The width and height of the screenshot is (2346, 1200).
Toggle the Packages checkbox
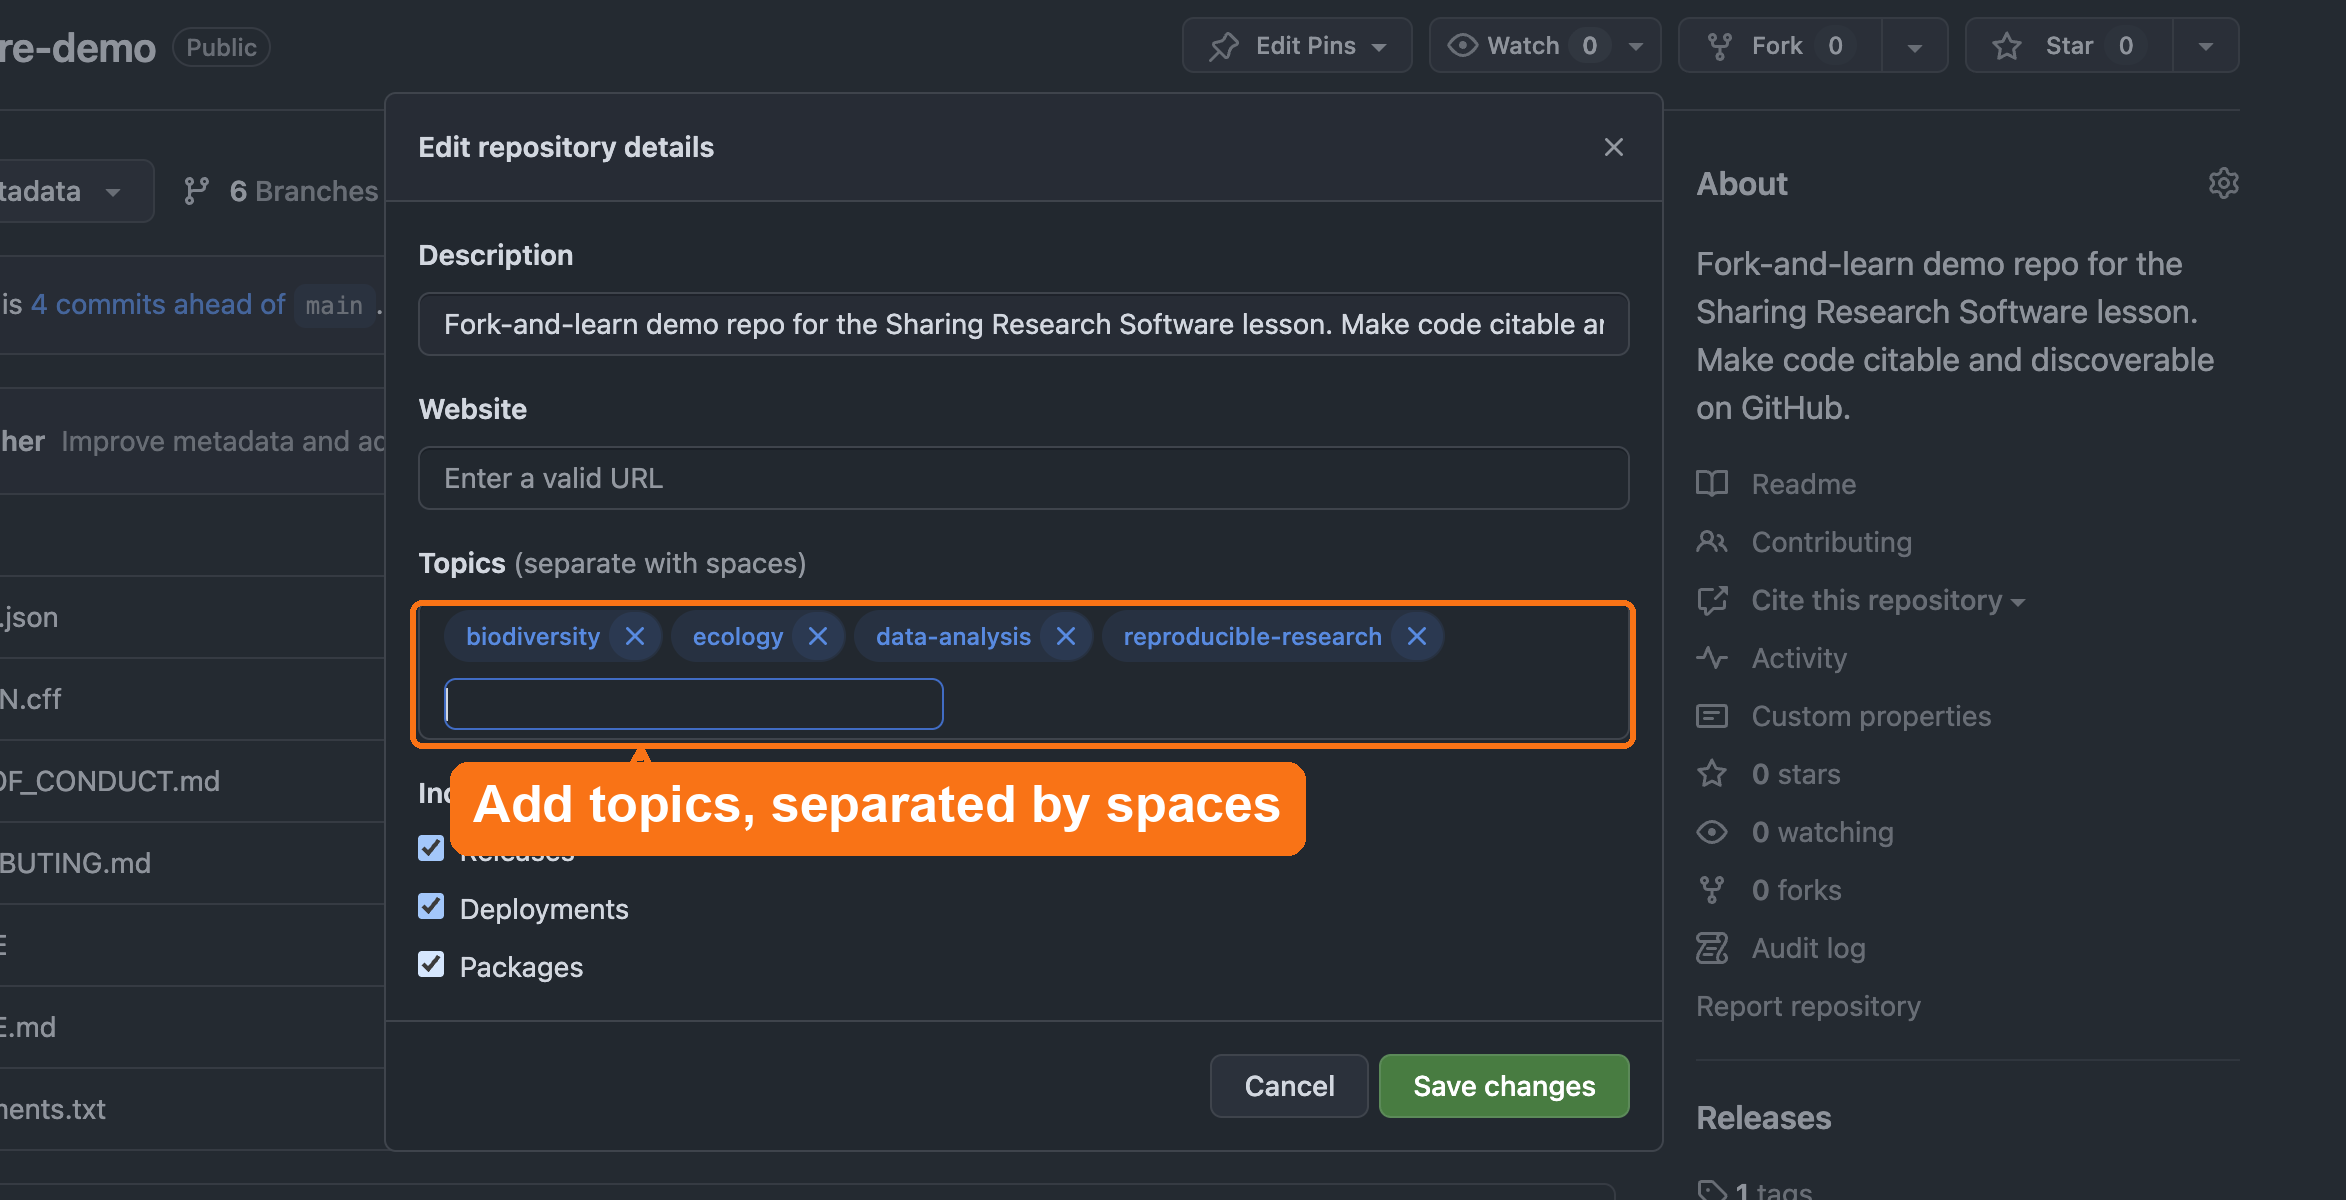(431, 964)
